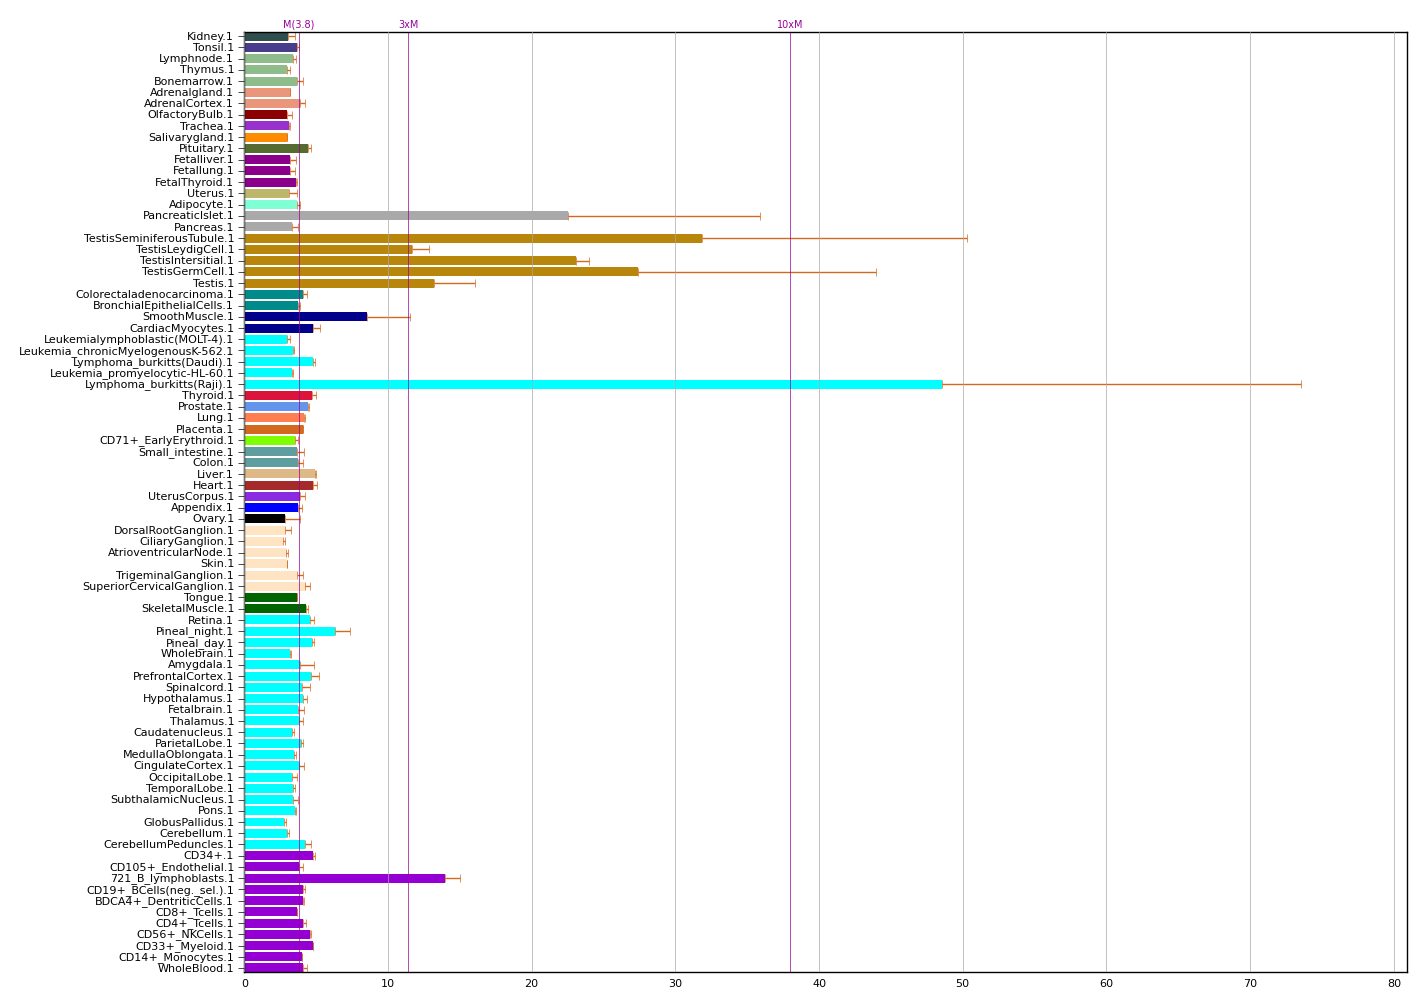
Task: Click the Lymphoma_burkitts(Raji).1 cyan bar
Action: (592, 384)
